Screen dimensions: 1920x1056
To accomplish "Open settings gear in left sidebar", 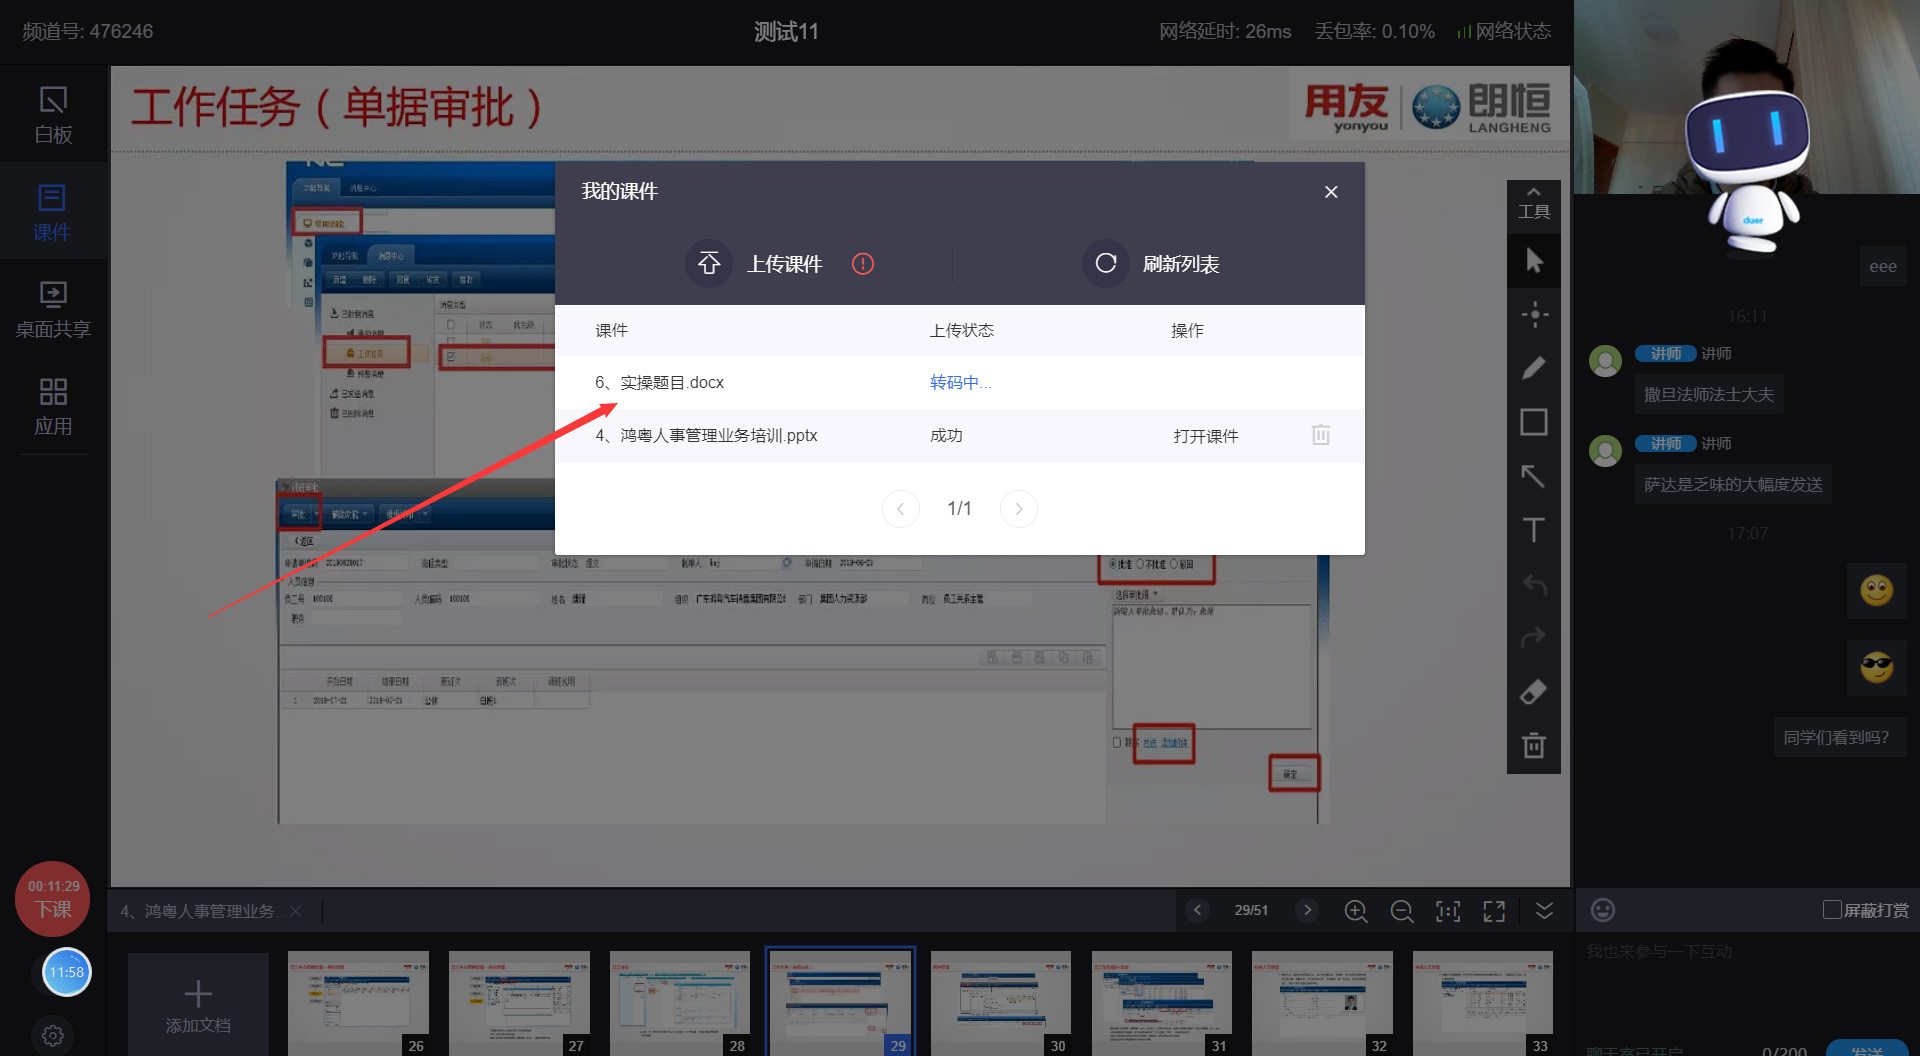I will point(53,1035).
